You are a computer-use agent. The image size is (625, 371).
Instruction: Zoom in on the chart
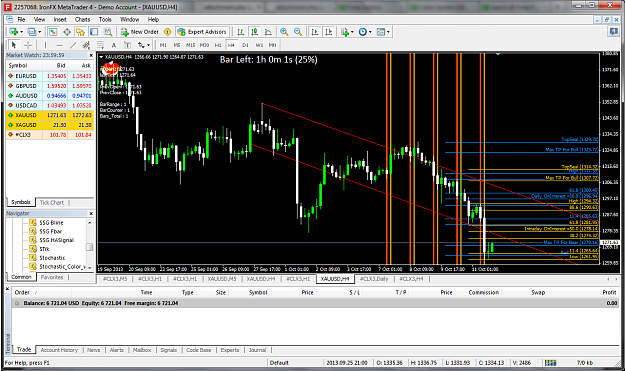point(284,32)
